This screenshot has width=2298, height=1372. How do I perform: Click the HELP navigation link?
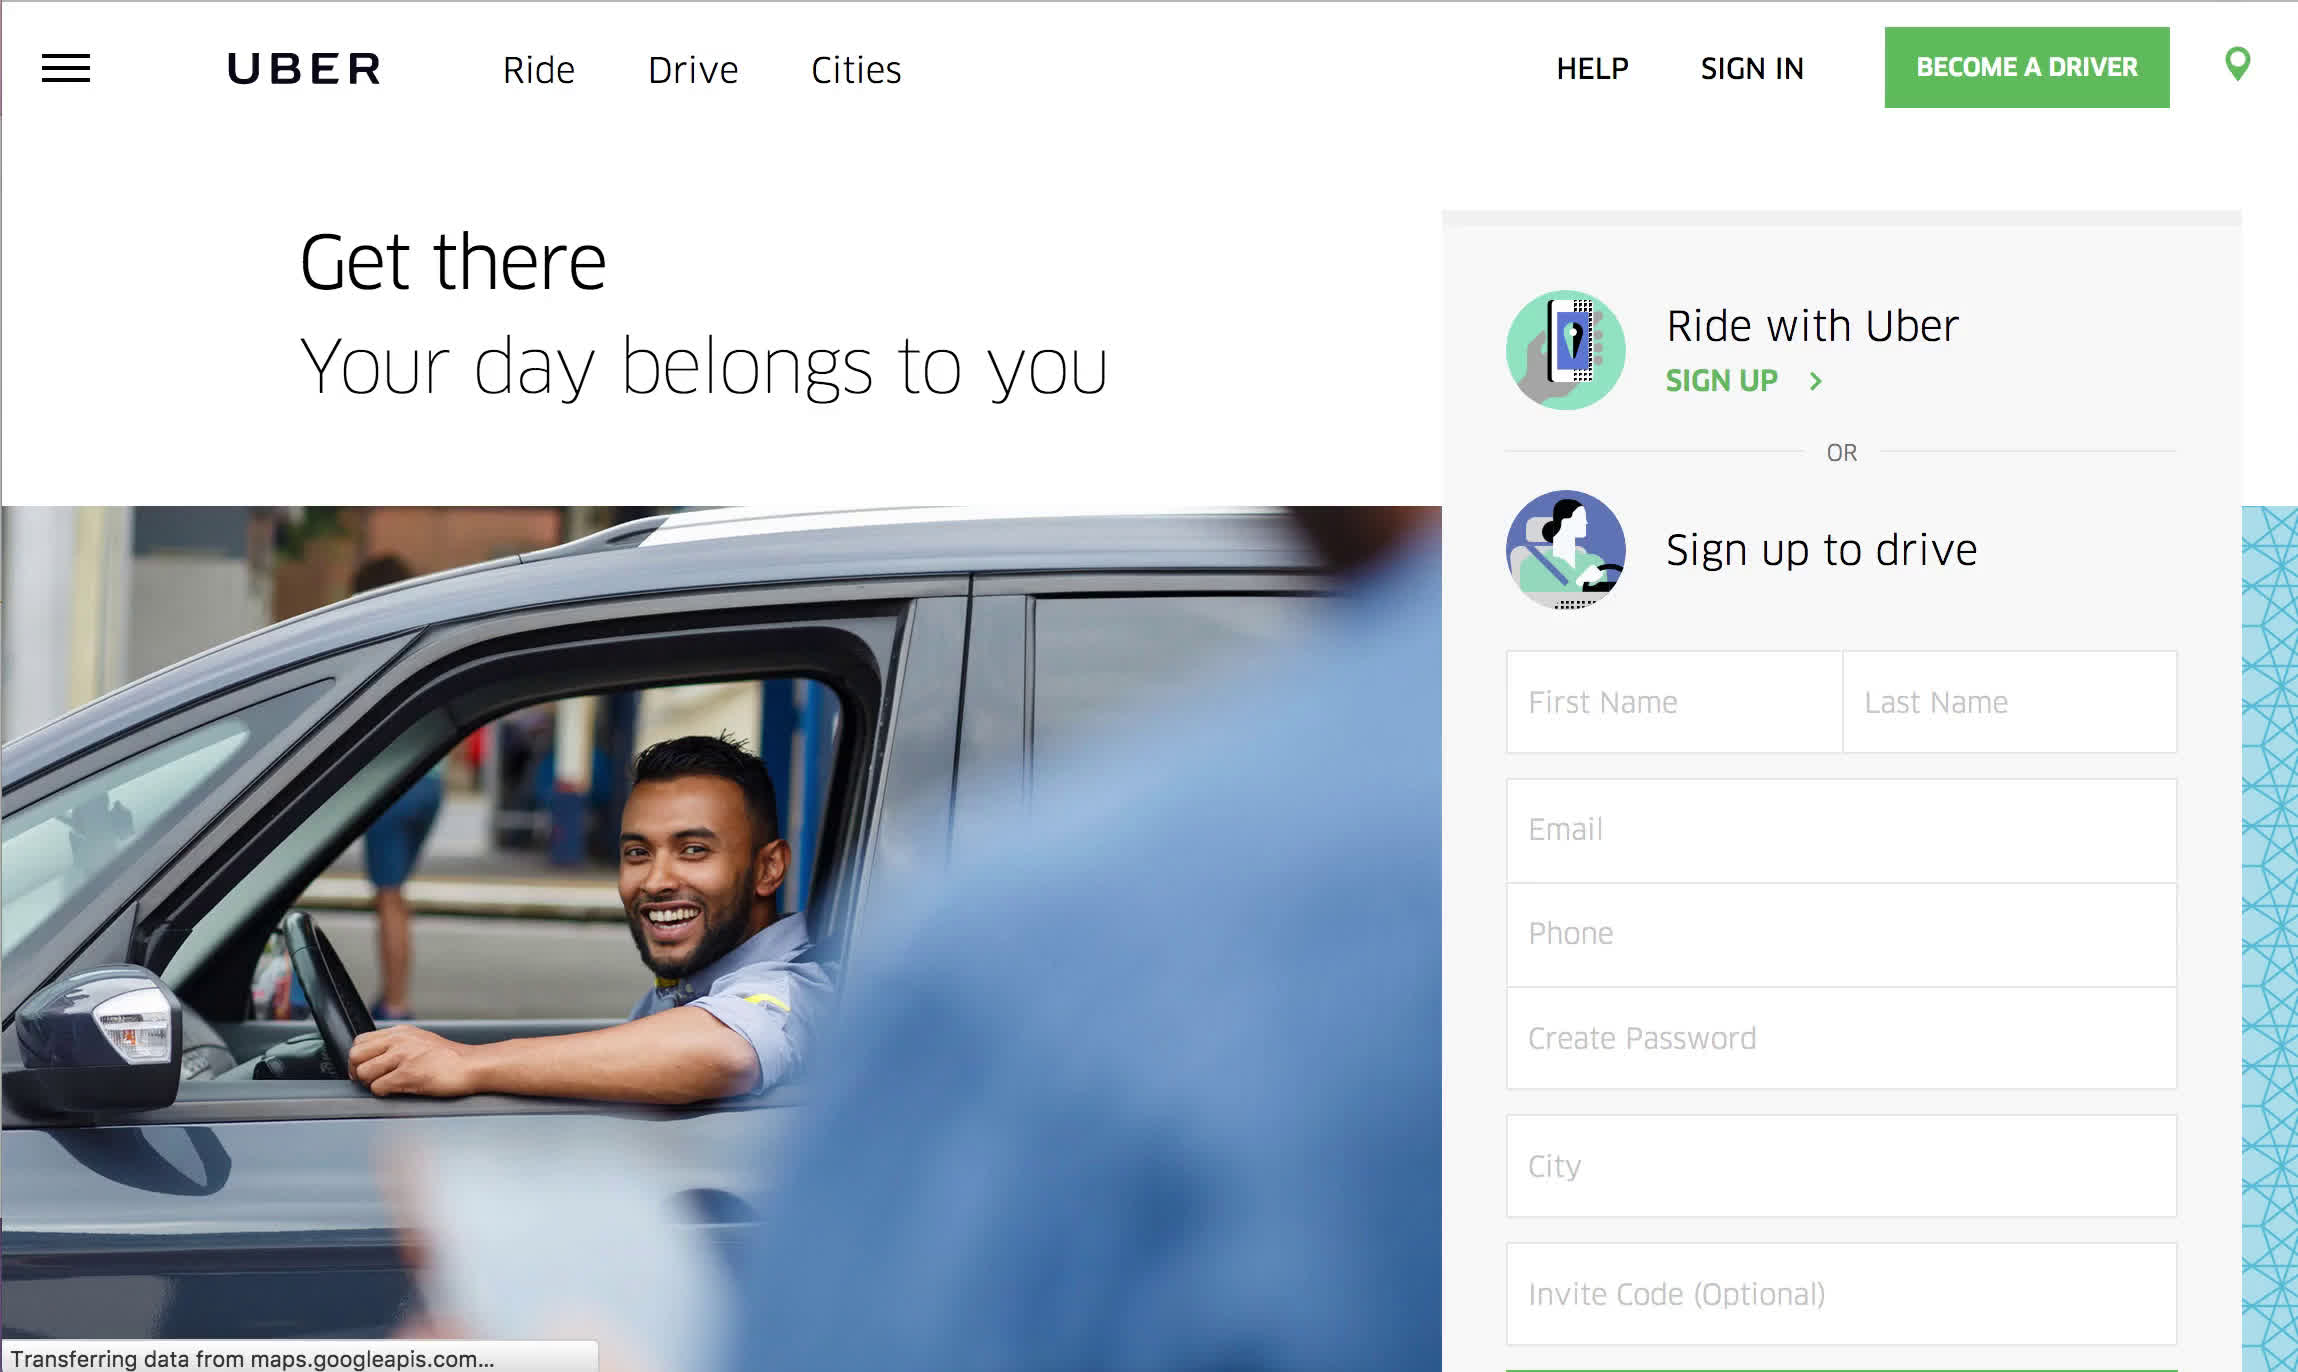[x=1591, y=67]
